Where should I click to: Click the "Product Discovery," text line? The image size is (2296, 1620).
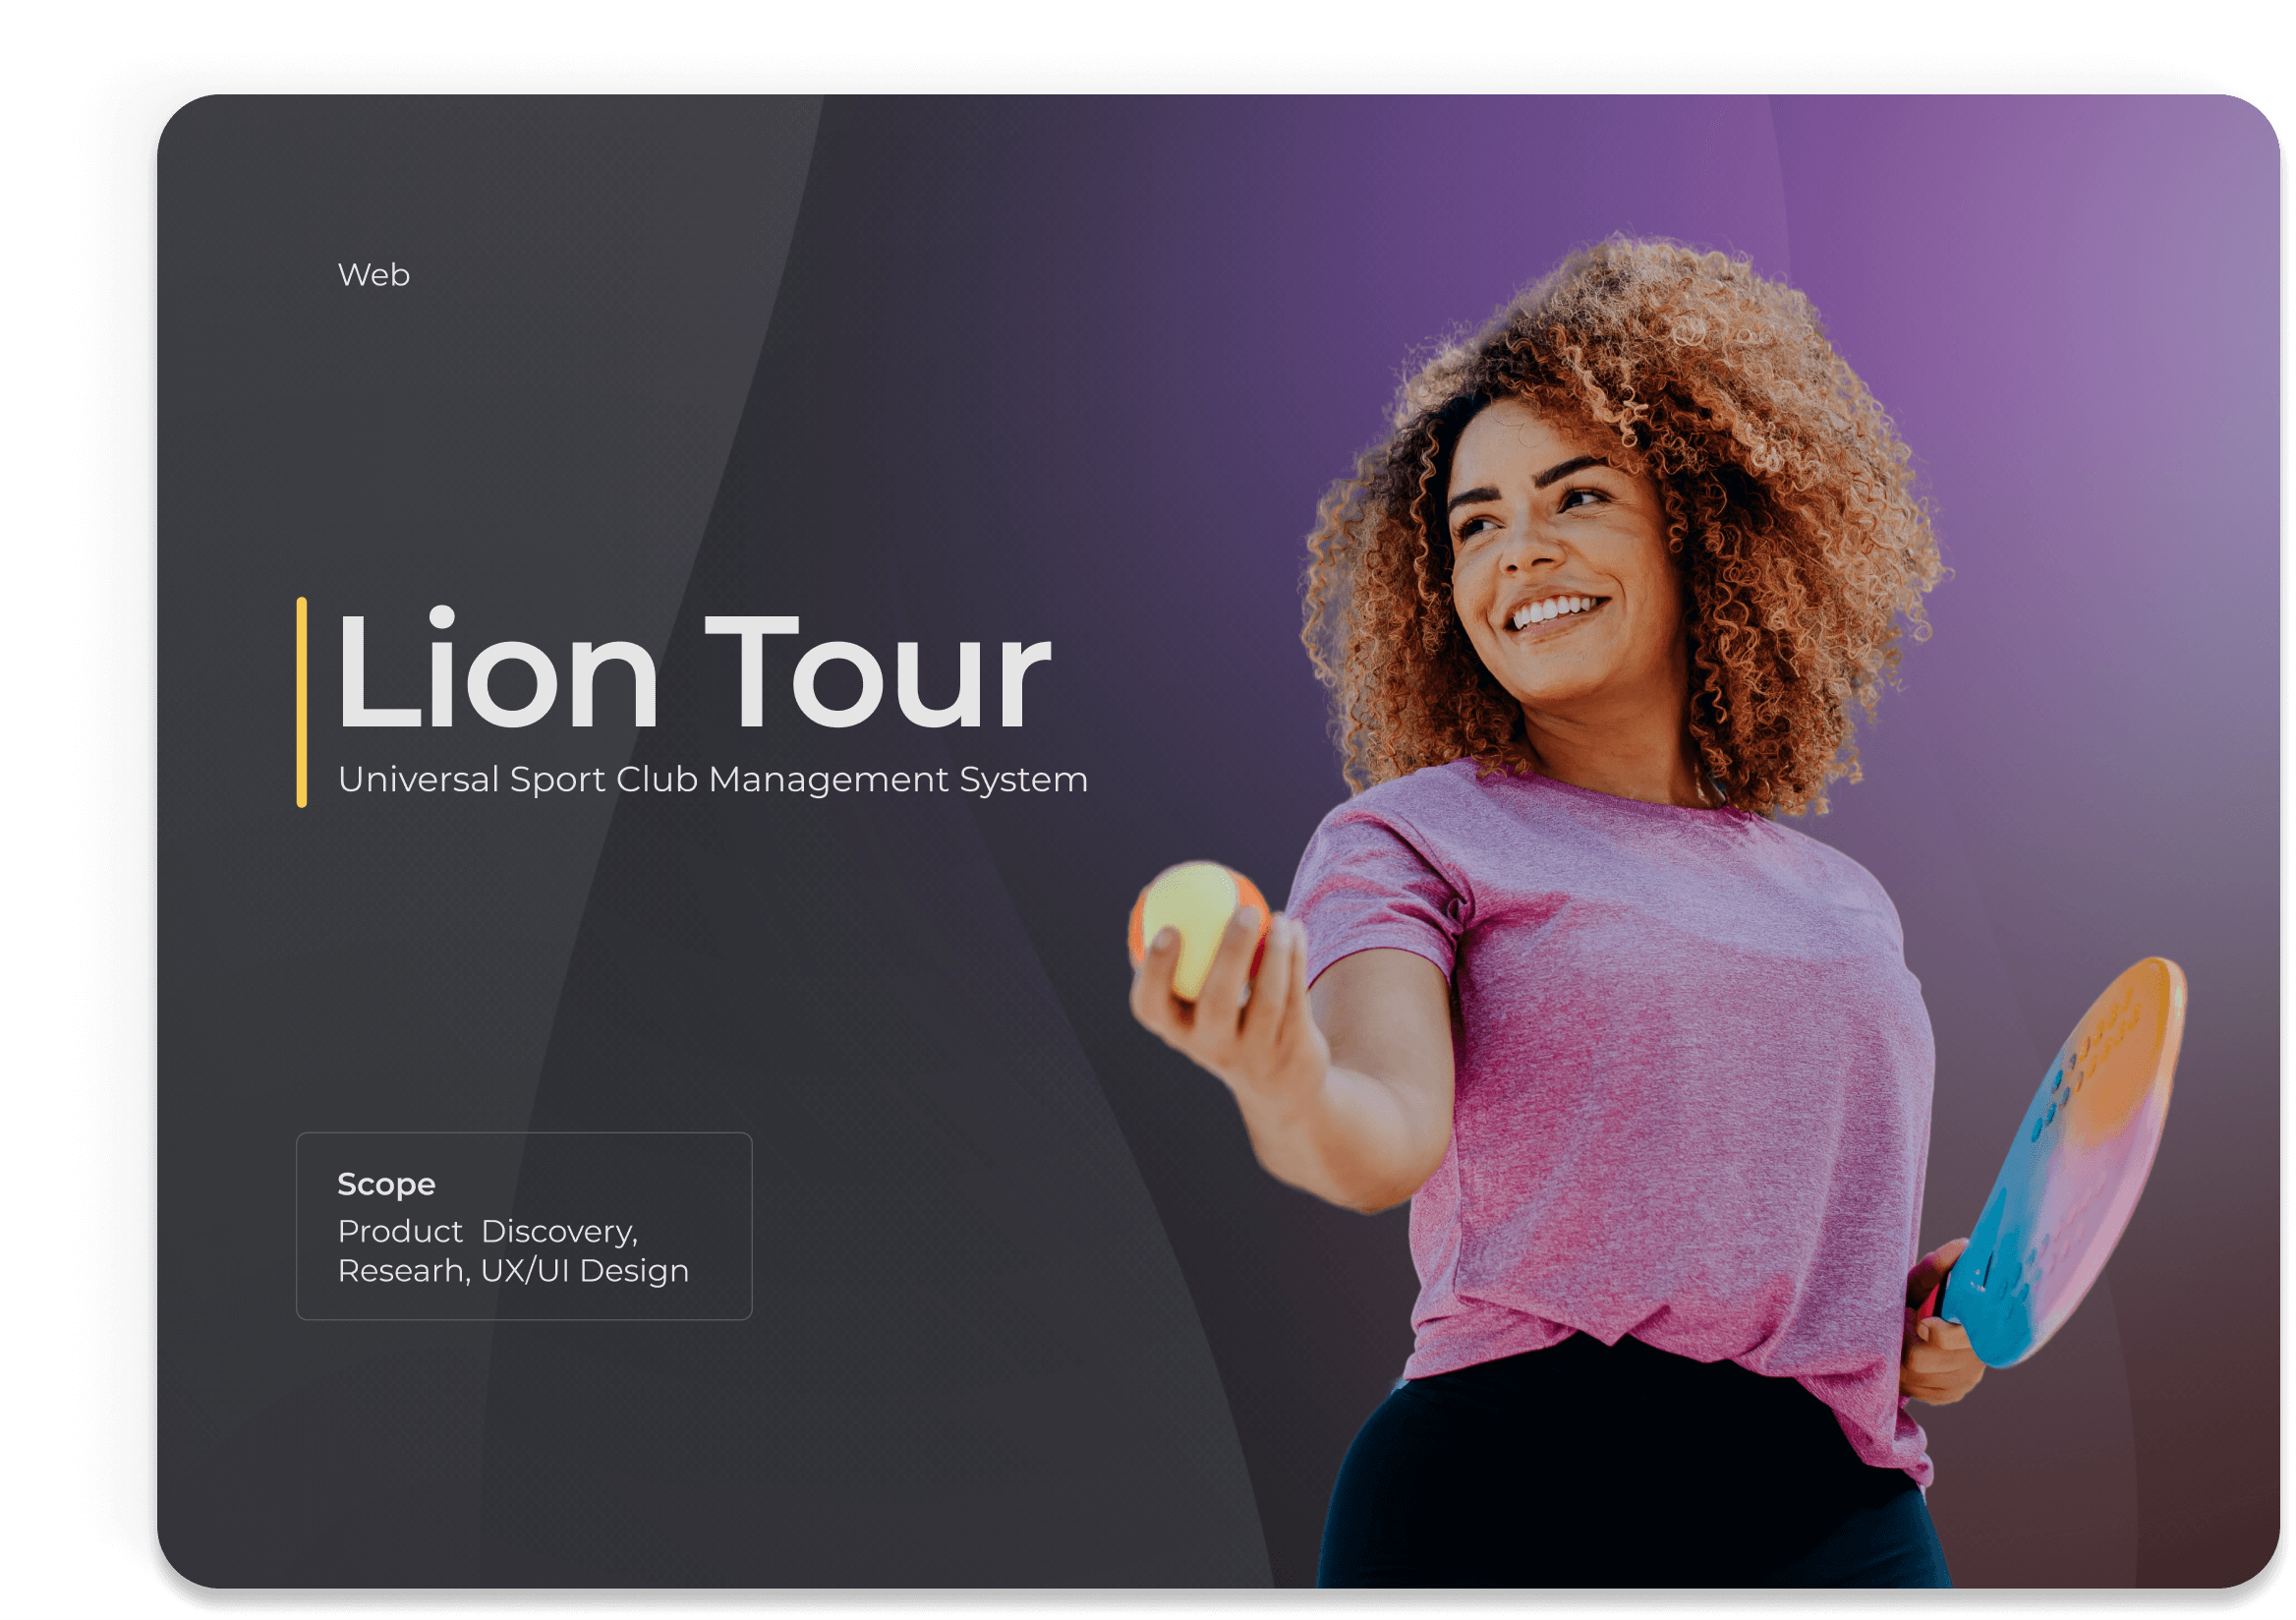(487, 1231)
